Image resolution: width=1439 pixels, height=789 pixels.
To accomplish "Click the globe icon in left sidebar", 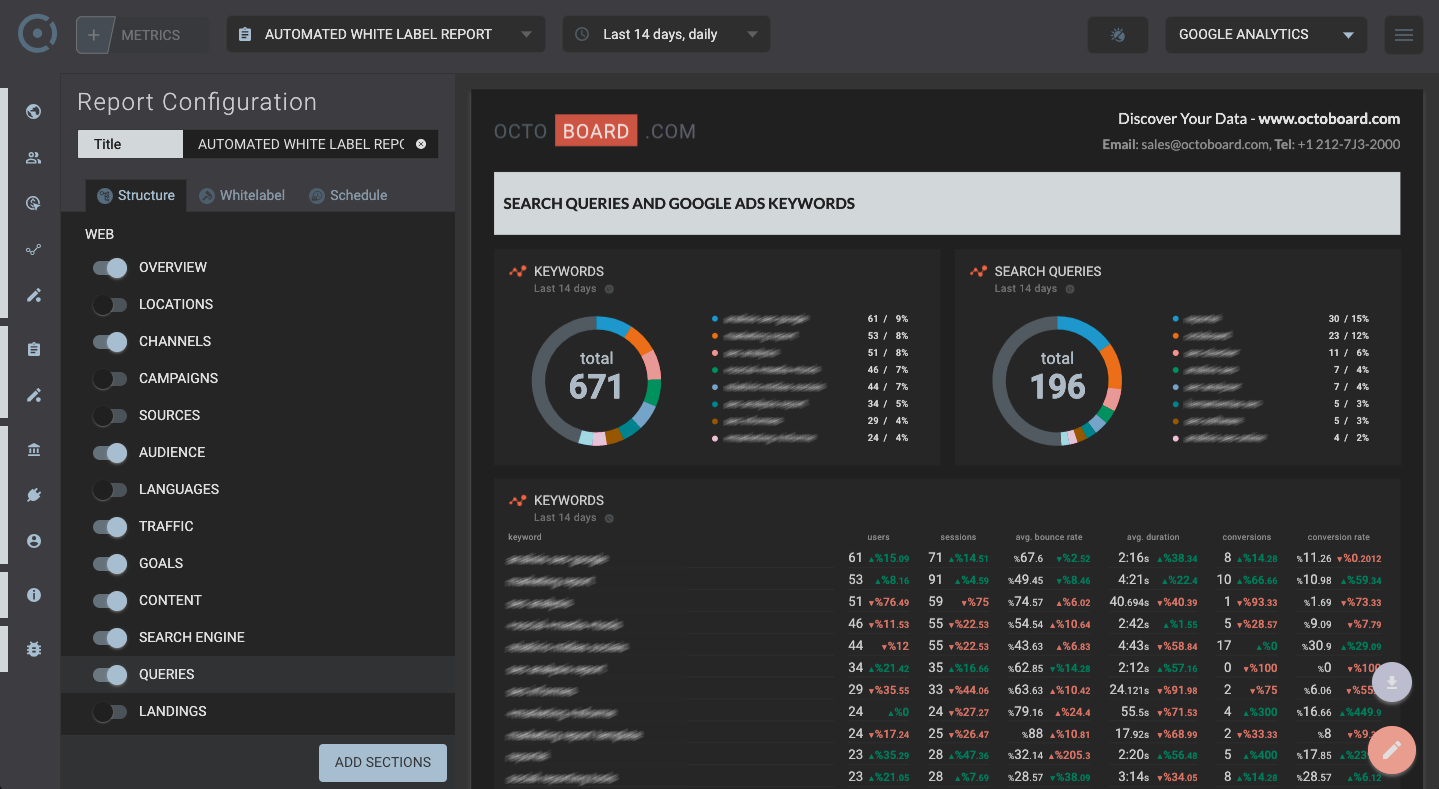I will 34,112.
